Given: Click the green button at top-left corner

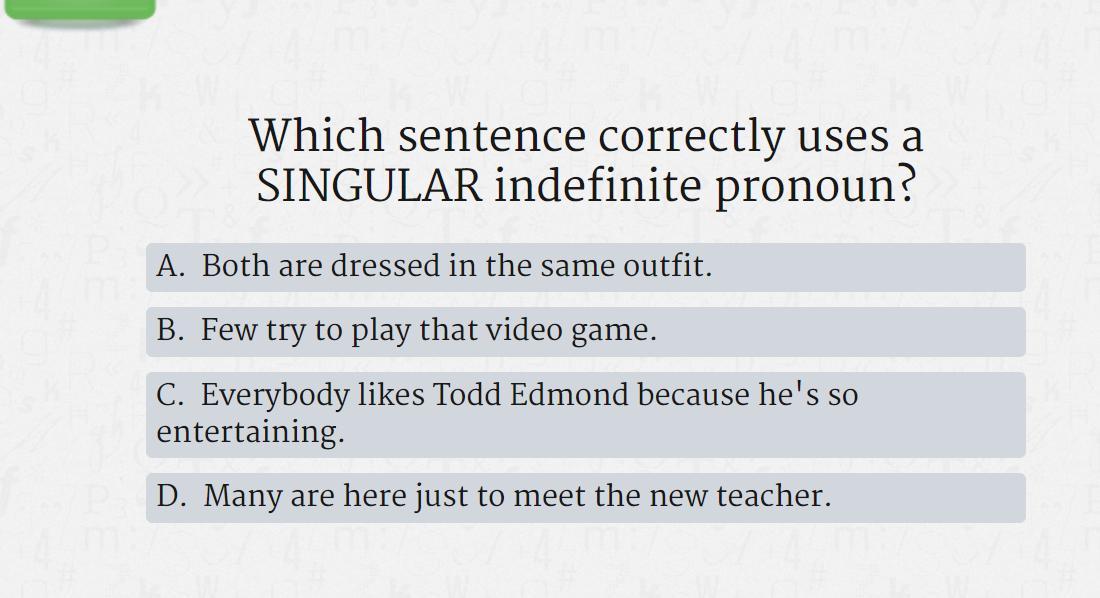Looking at the screenshot, I should (x=79, y=9).
